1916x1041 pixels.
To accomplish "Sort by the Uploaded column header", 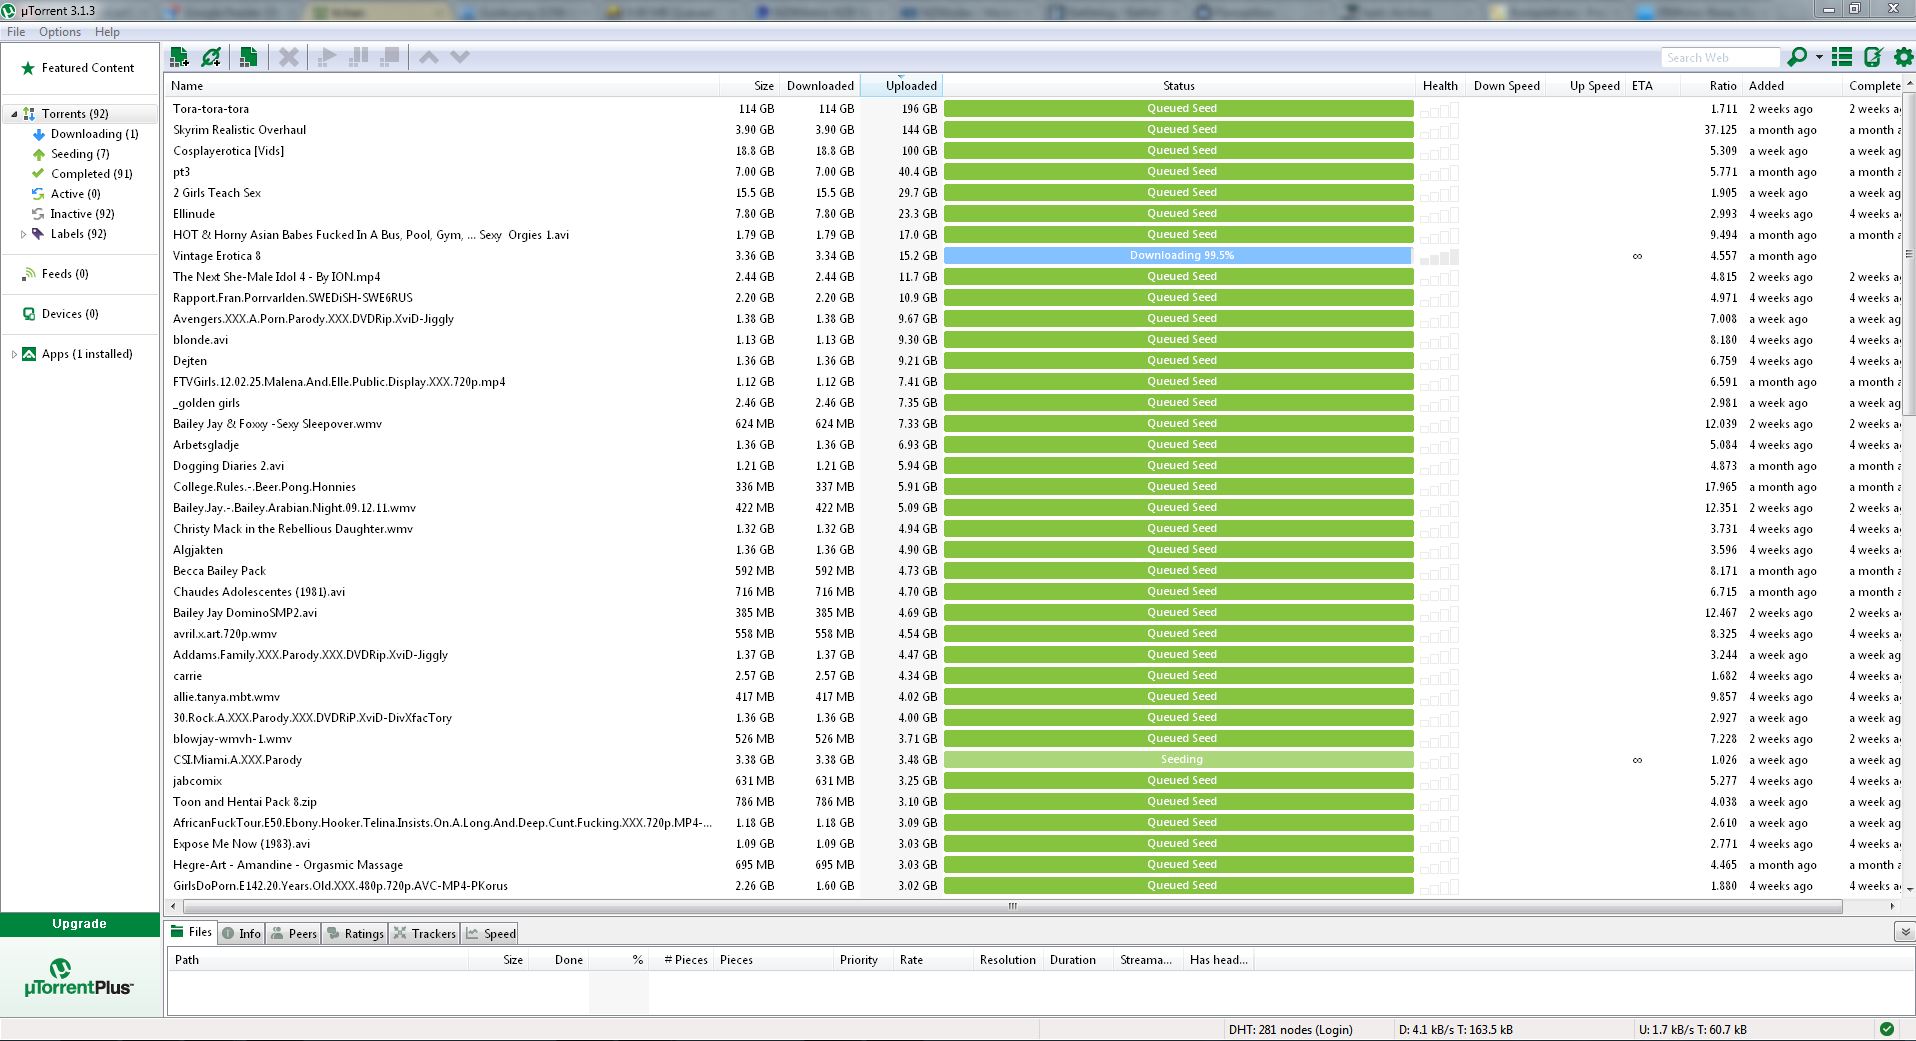I will (x=900, y=86).
